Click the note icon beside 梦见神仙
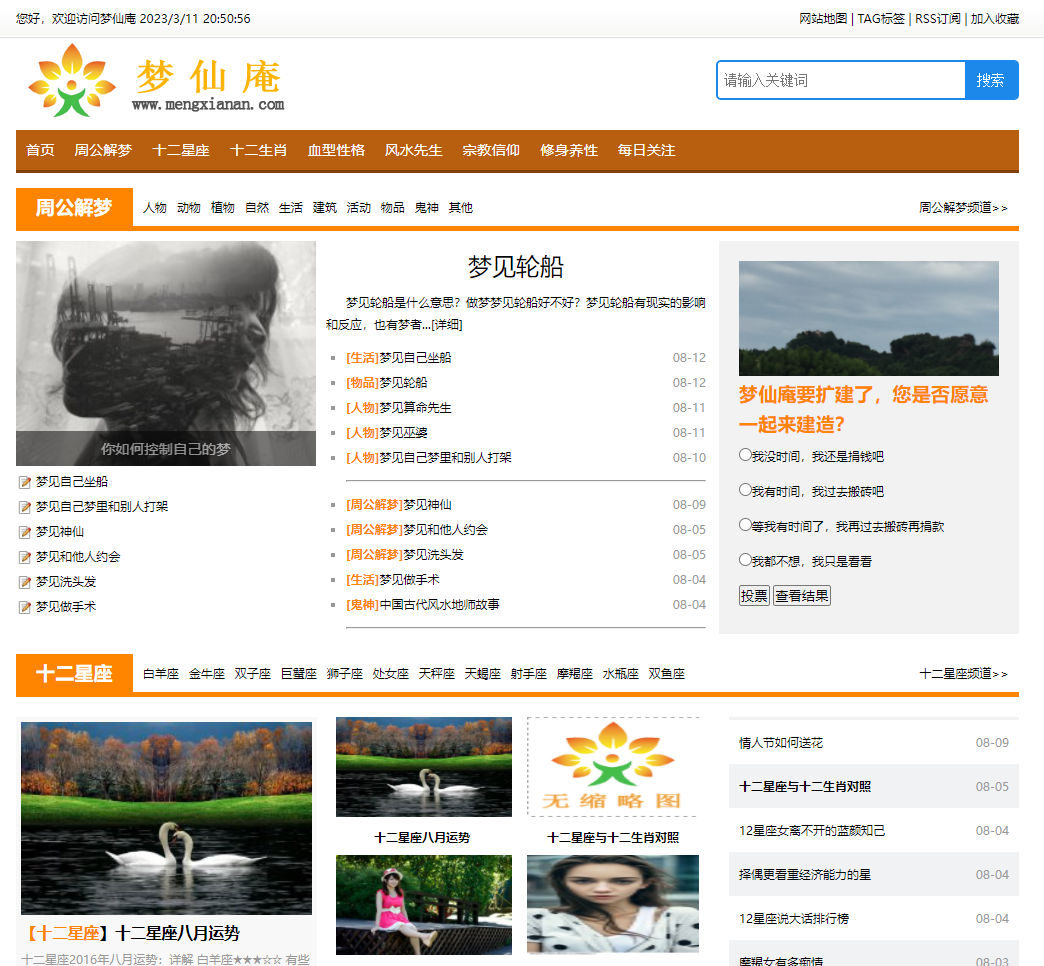Screen dimensions: 1044x966 click(x=25, y=532)
